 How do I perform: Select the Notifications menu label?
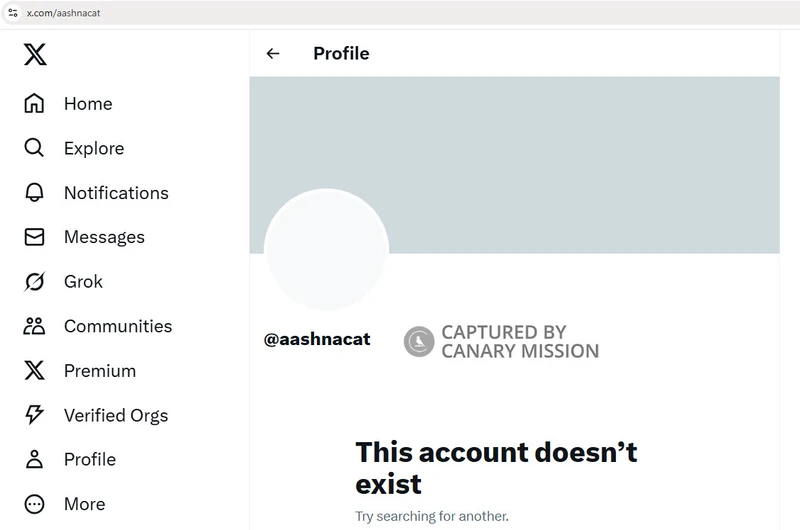[x=116, y=193]
